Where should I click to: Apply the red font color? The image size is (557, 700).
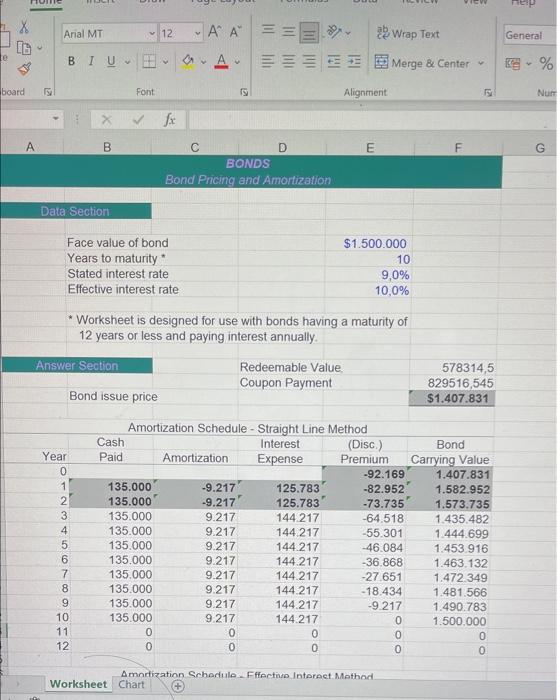221,62
